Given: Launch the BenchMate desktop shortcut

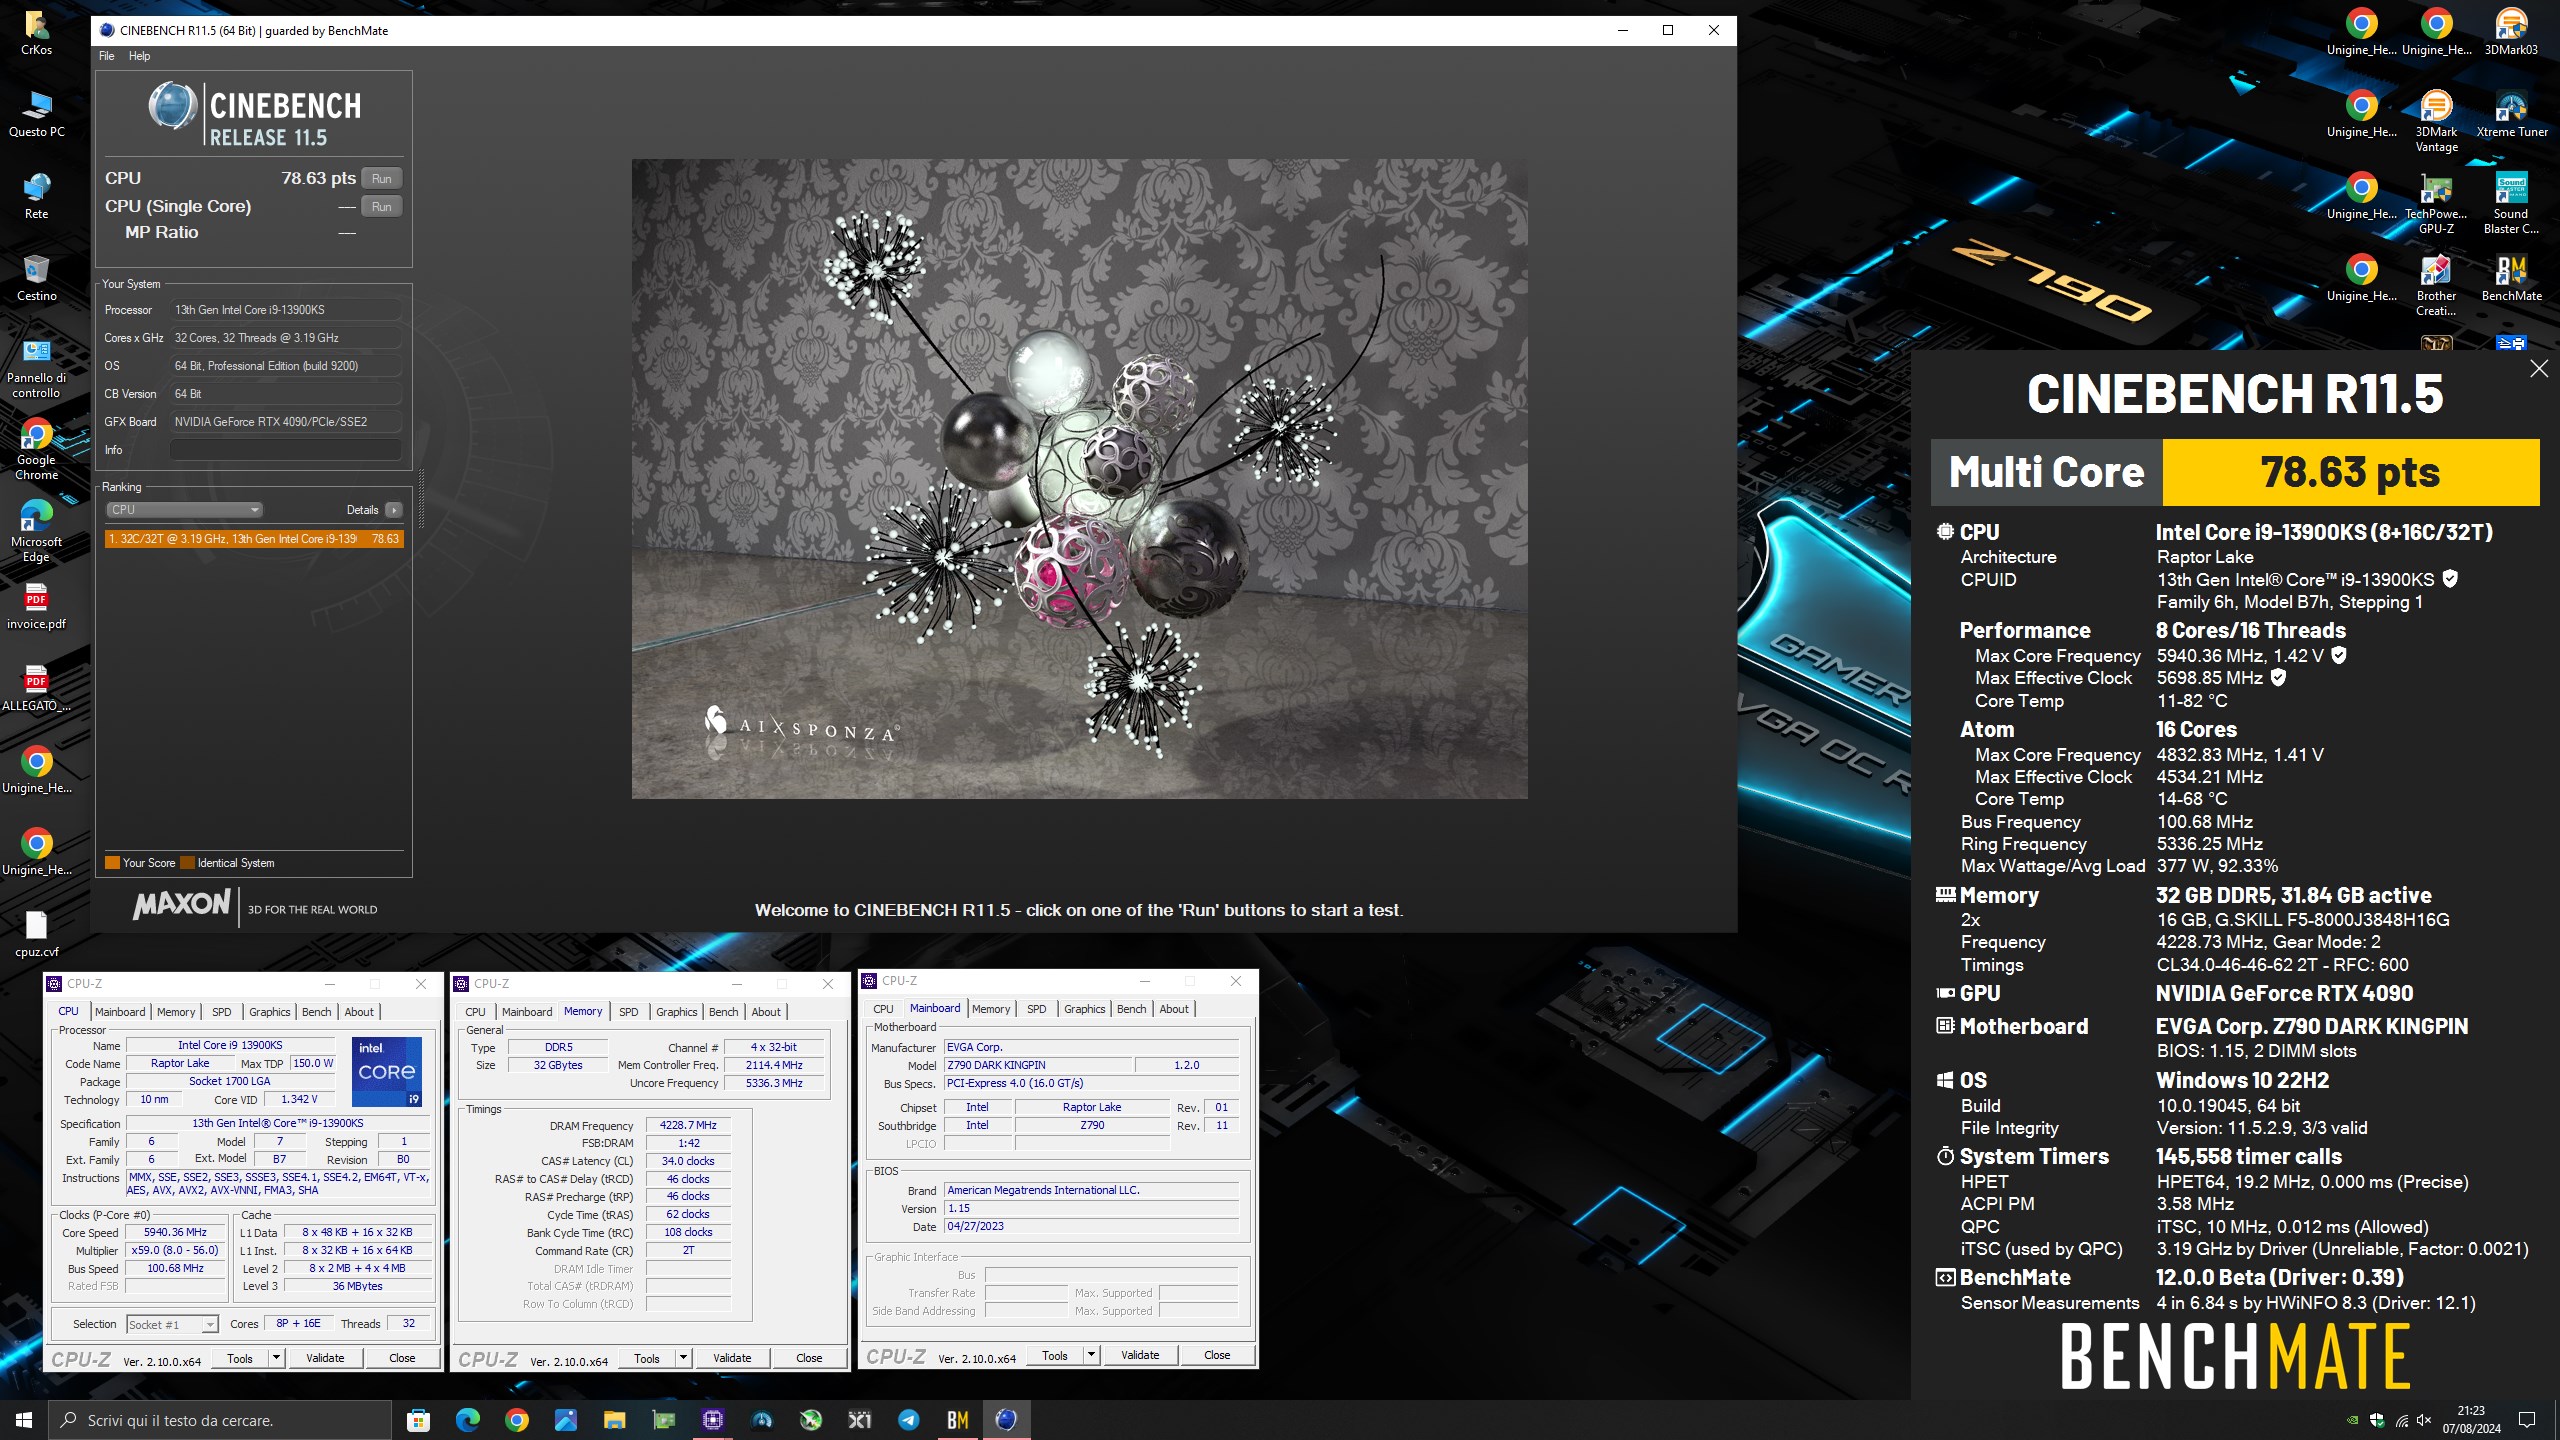Looking at the screenshot, I should (2511, 277).
